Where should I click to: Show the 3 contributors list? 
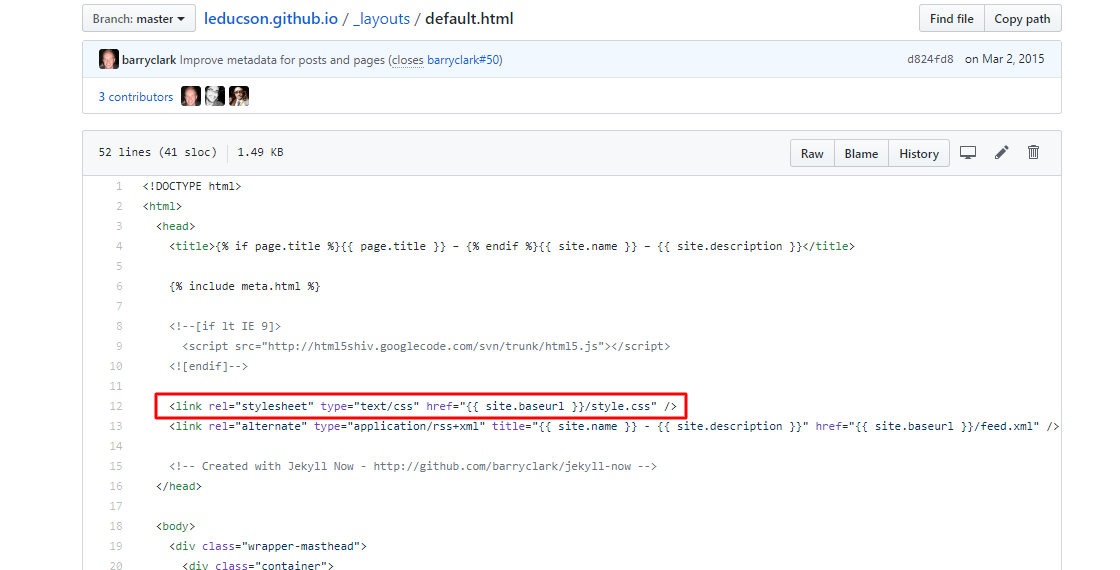click(135, 97)
